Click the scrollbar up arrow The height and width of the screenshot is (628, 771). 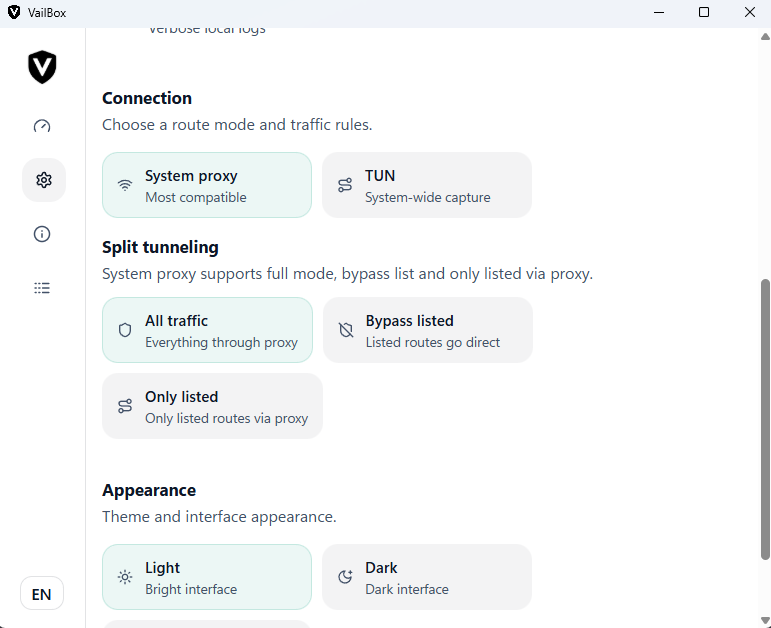tap(765, 36)
